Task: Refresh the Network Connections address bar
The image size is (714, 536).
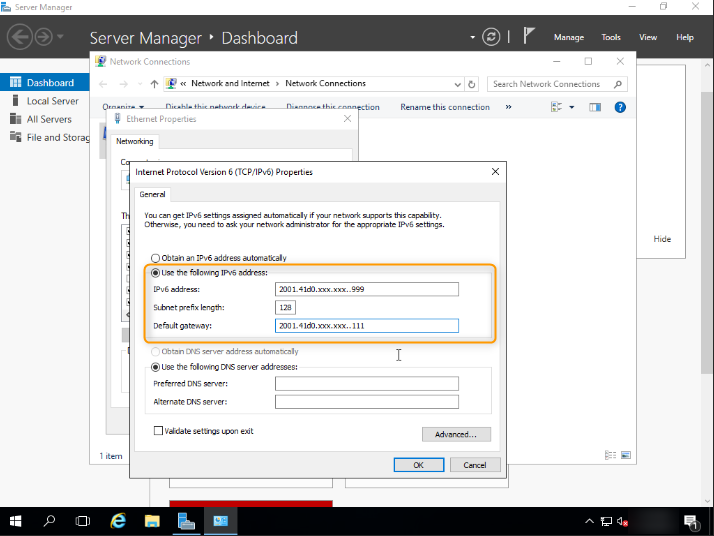Action: click(472, 84)
